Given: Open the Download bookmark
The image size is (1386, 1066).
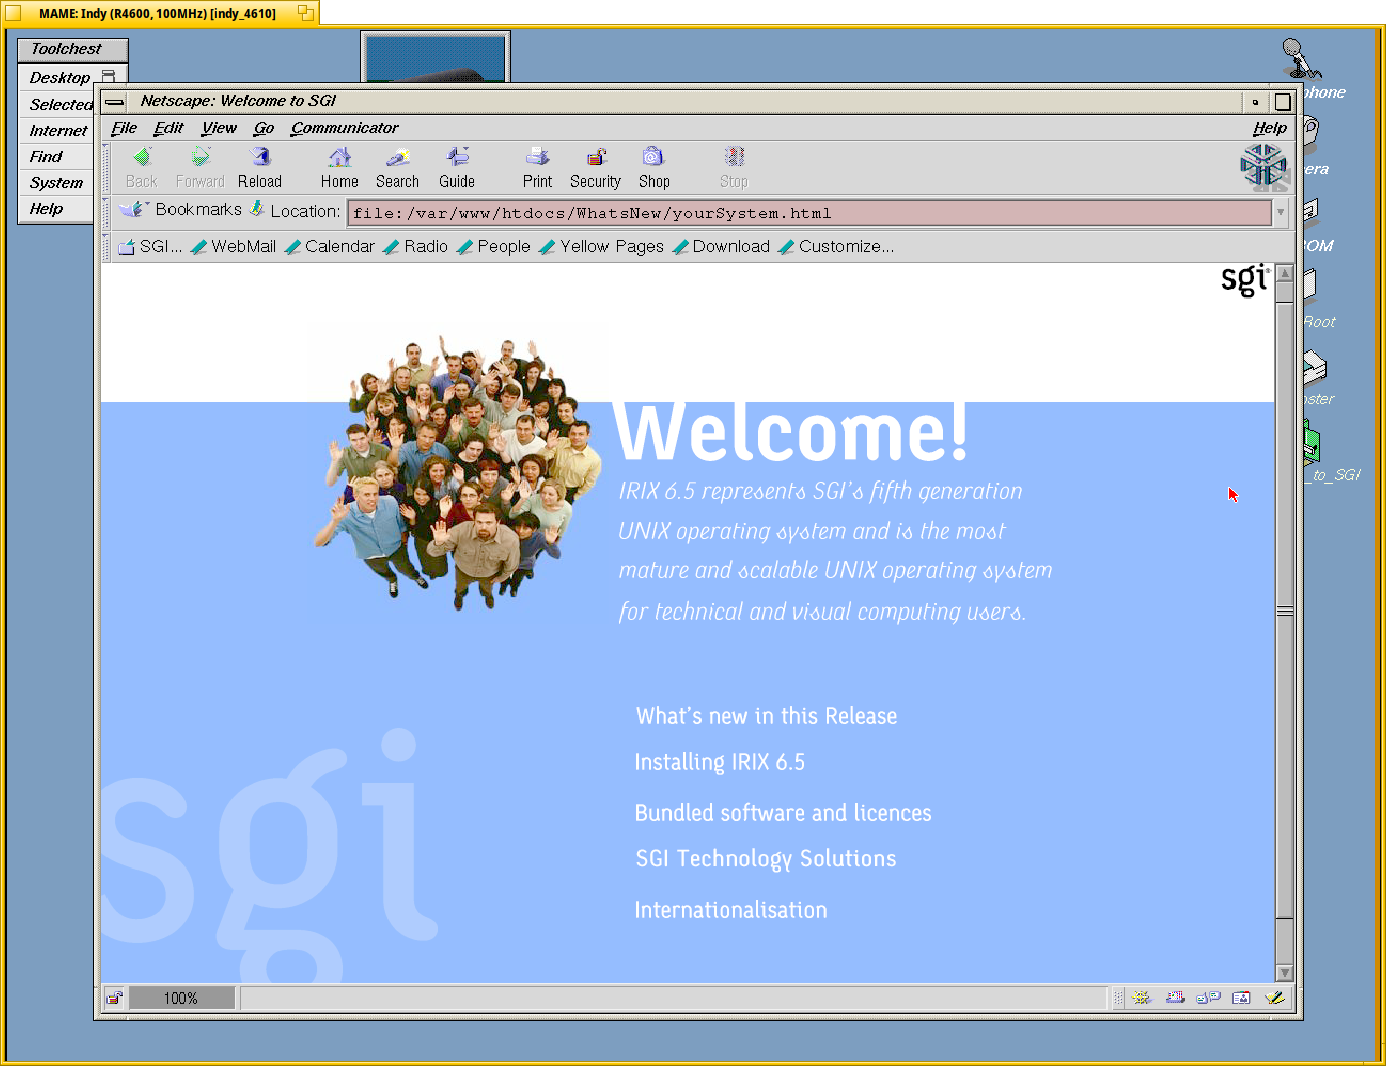Looking at the screenshot, I should tap(722, 246).
